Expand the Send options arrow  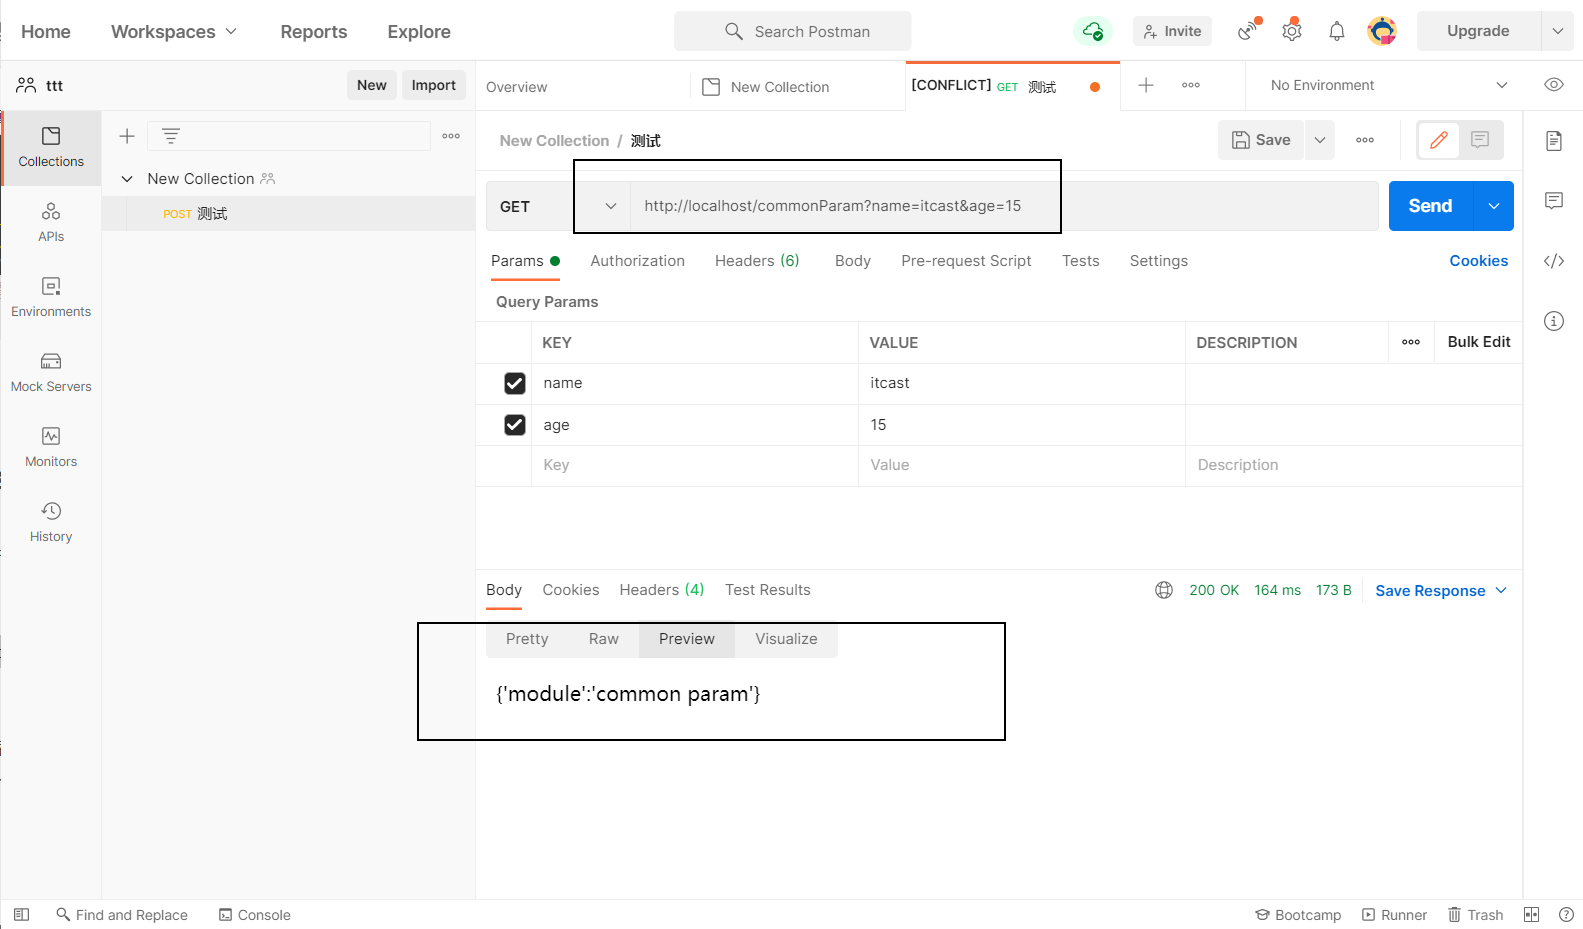1494,206
